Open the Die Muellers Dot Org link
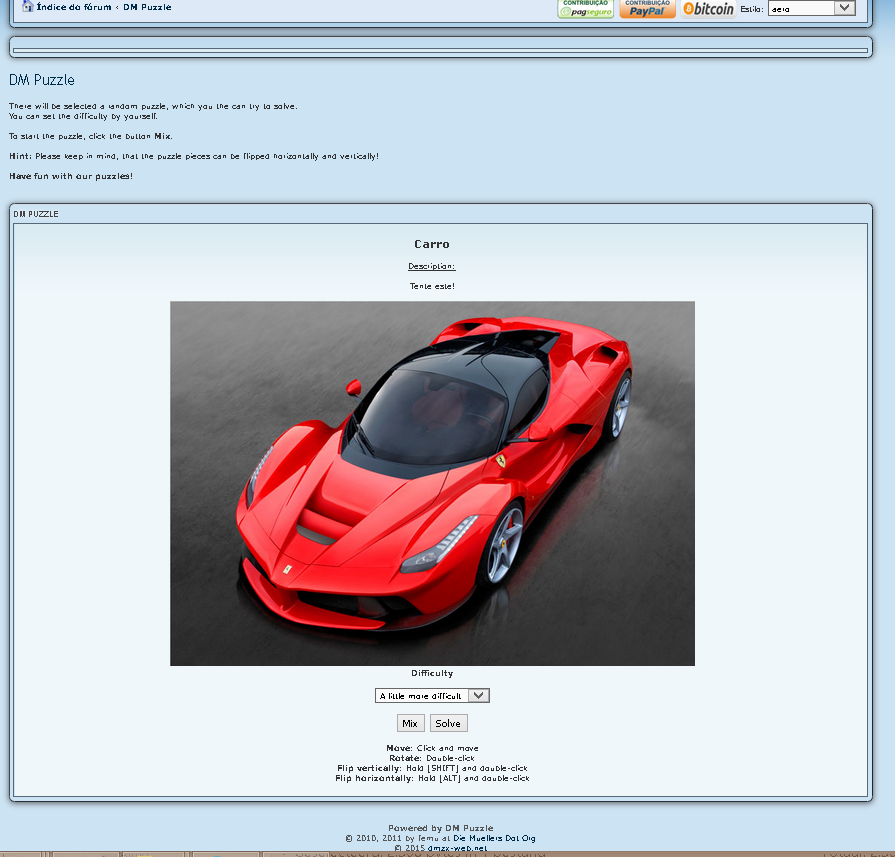This screenshot has height=857, width=895. pyautogui.click(x=494, y=838)
